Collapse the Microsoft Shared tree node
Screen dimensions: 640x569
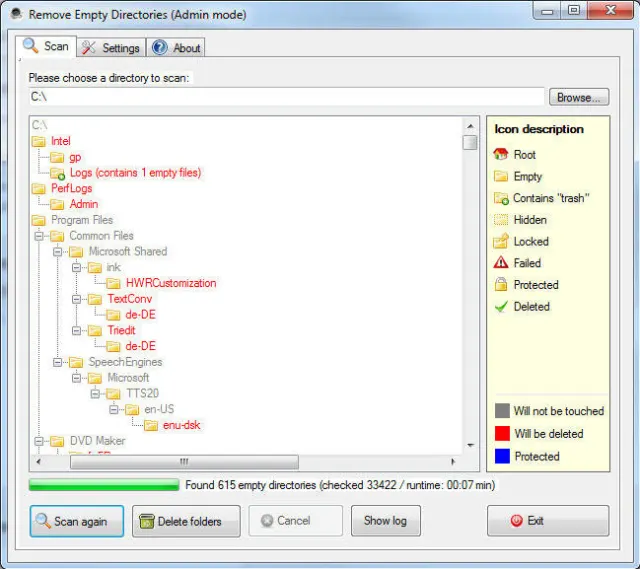coord(58,252)
